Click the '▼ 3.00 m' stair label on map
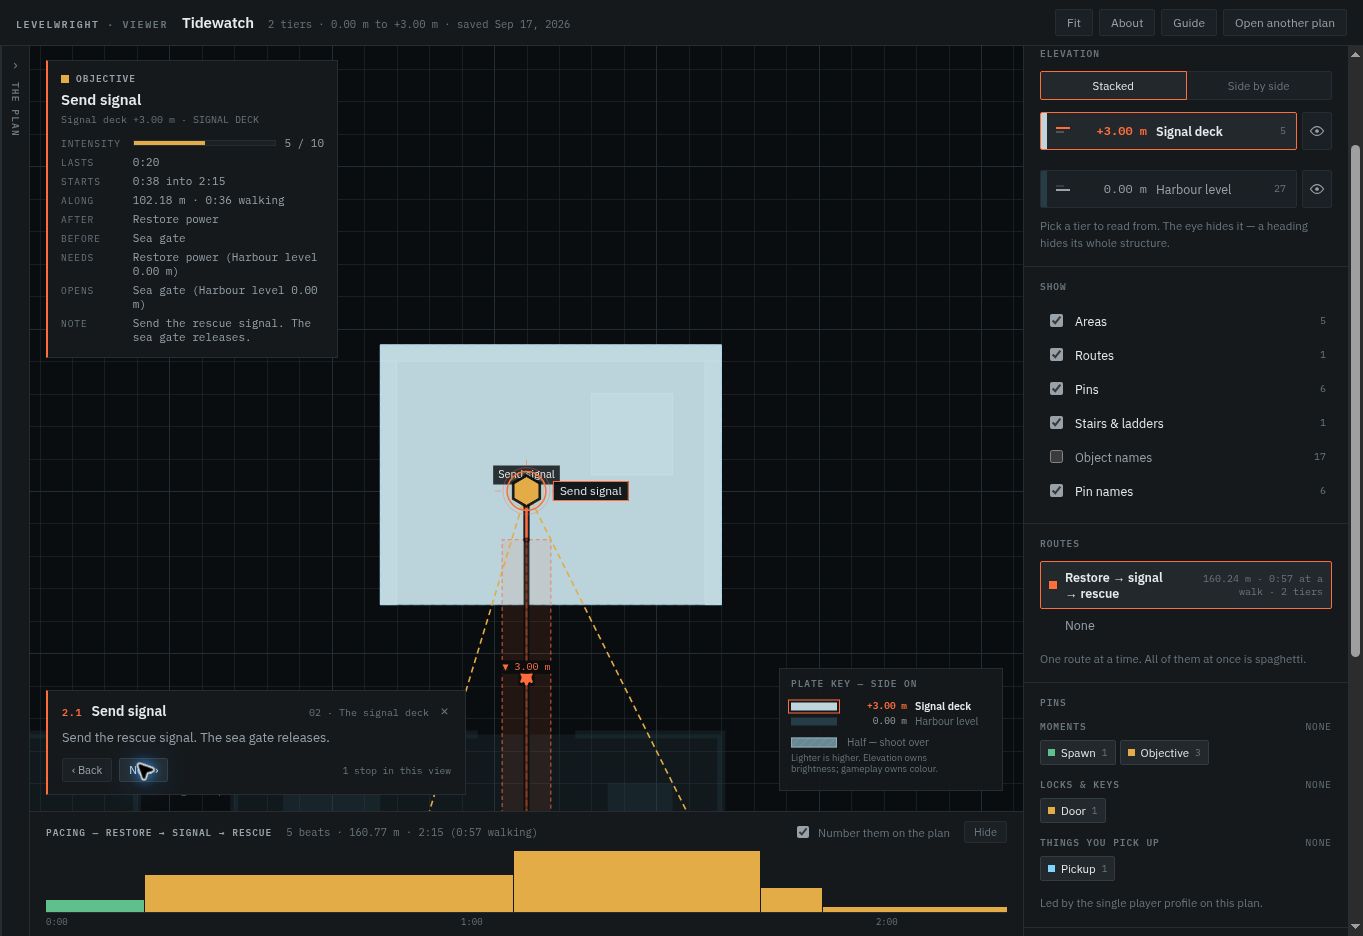This screenshot has width=1363, height=936. [x=526, y=666]
